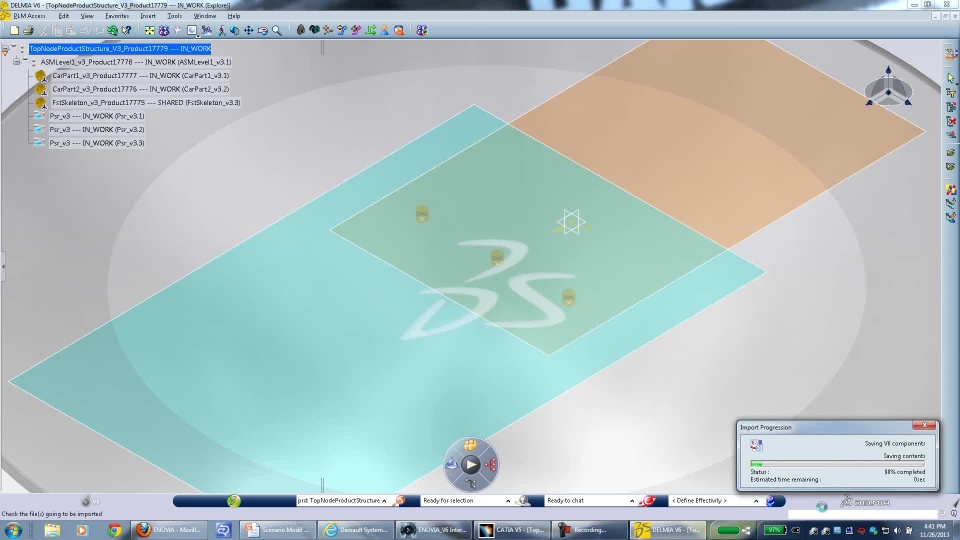
Task: Click the view mode dropdown toolbar icon
Action: point(193,30)
